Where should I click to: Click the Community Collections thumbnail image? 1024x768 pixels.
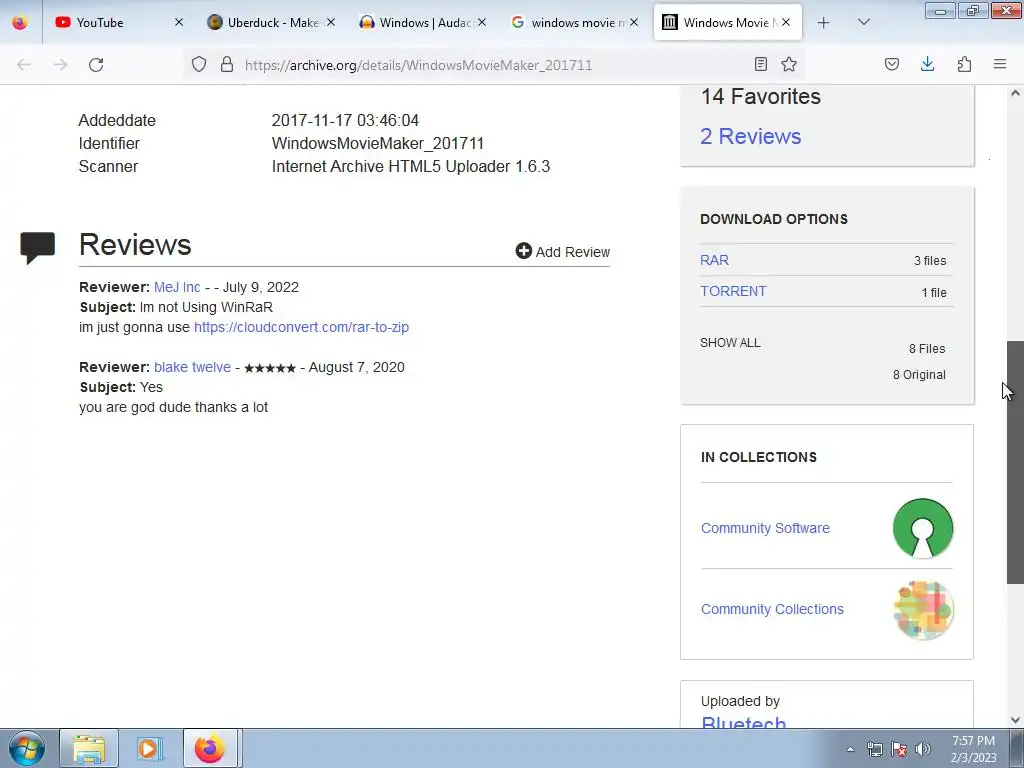[923, 609]
